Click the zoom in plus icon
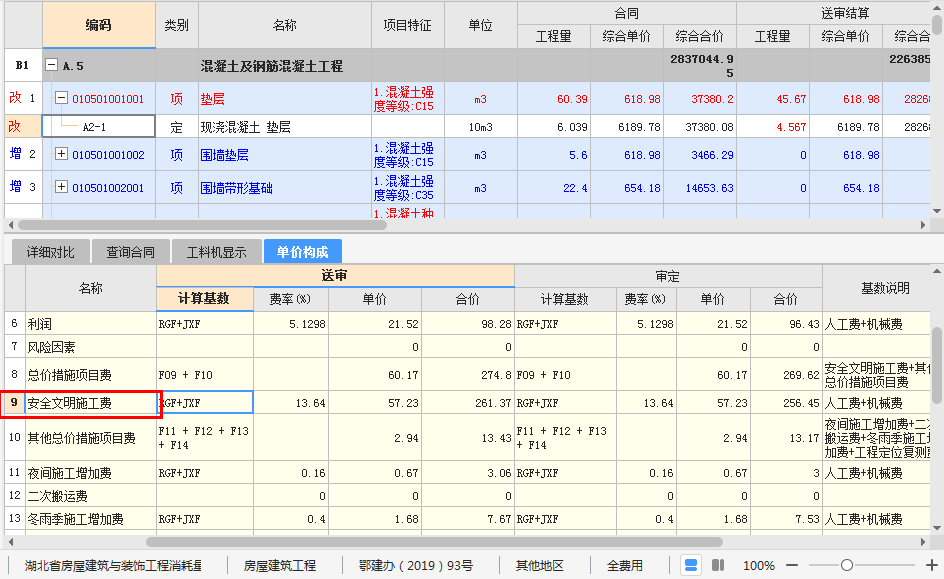 click(x=931, y=566)
